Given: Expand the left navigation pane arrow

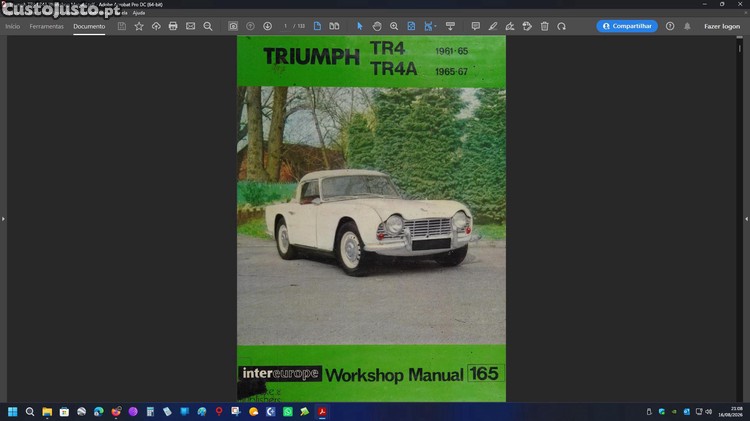Looking at the screenshot, I should click(3, 219).
